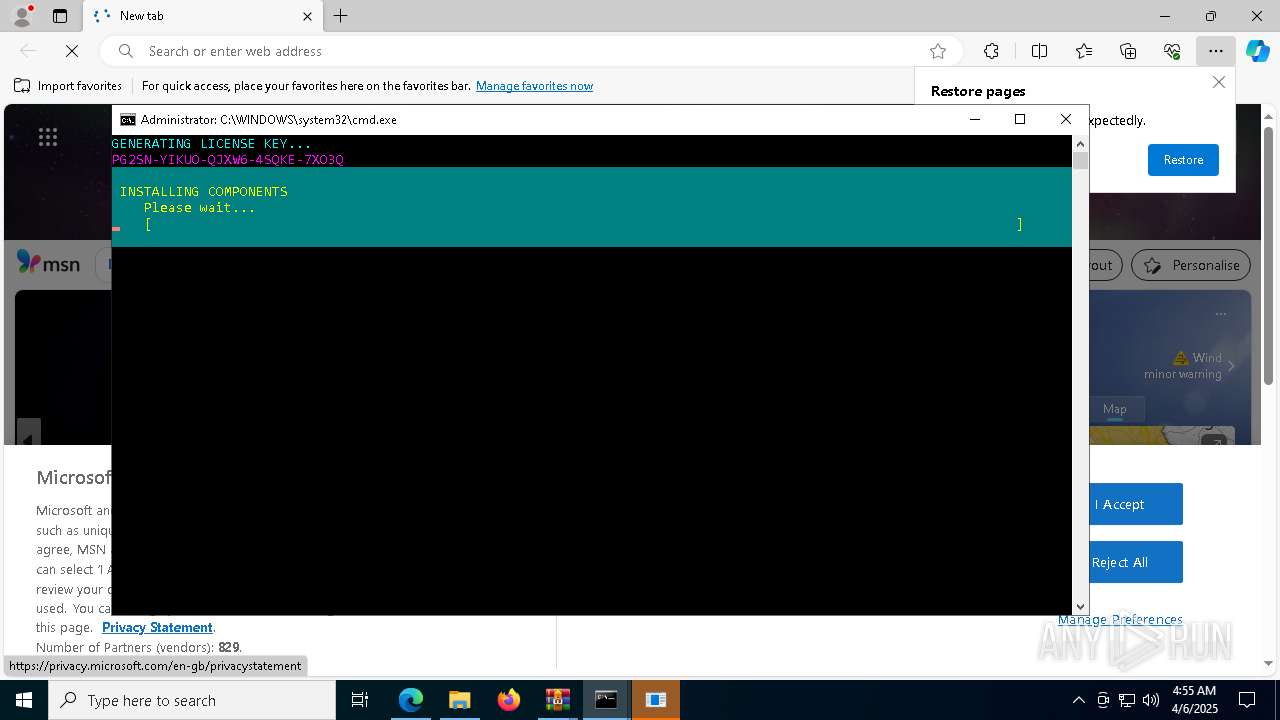Viewport: 1280px width, 720px height.
Task: Open File Explorer from taskbar
Action: (459, 700)
